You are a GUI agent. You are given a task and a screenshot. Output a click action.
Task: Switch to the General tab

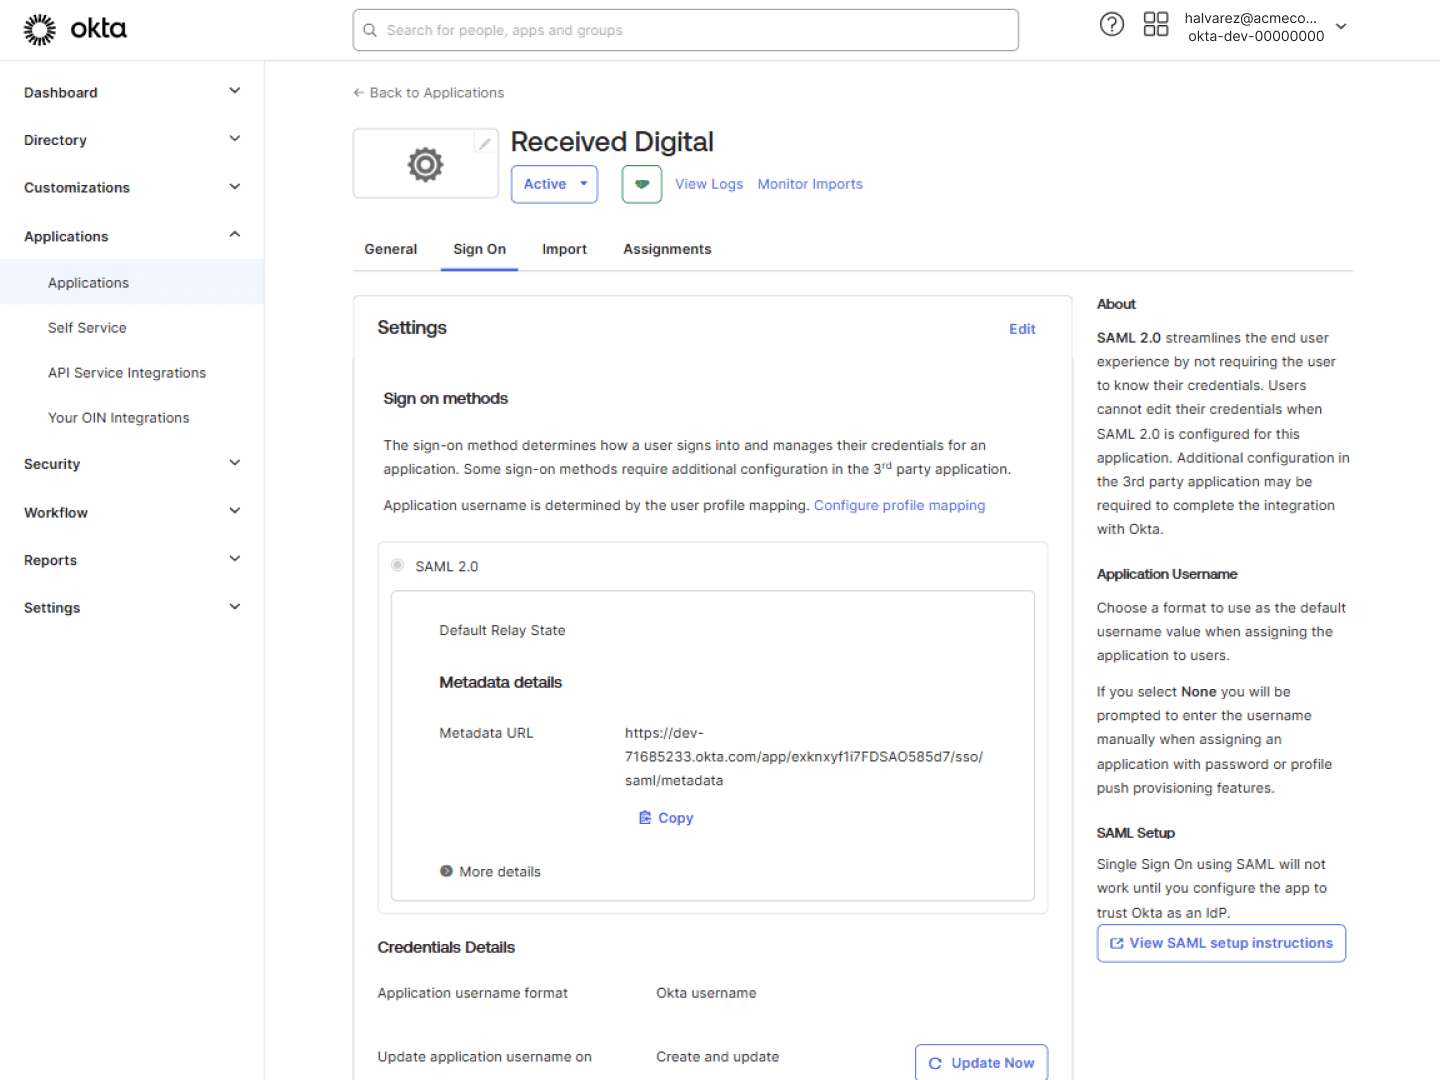[390, 249]
